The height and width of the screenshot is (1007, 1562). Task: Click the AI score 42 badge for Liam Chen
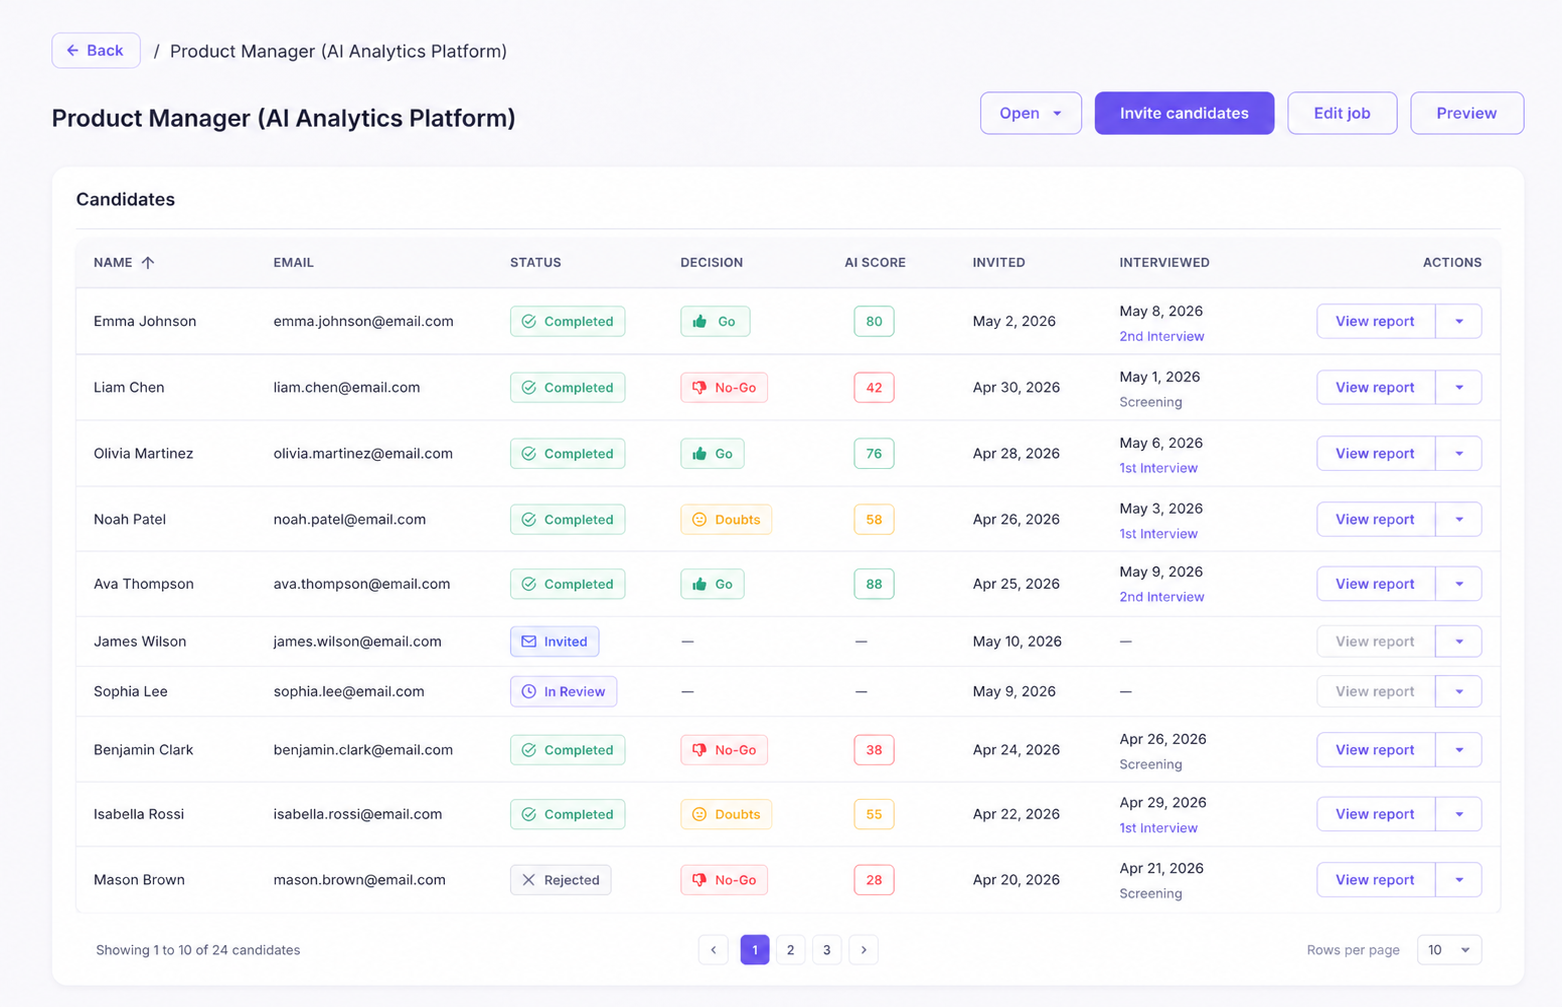pos(874,388)
